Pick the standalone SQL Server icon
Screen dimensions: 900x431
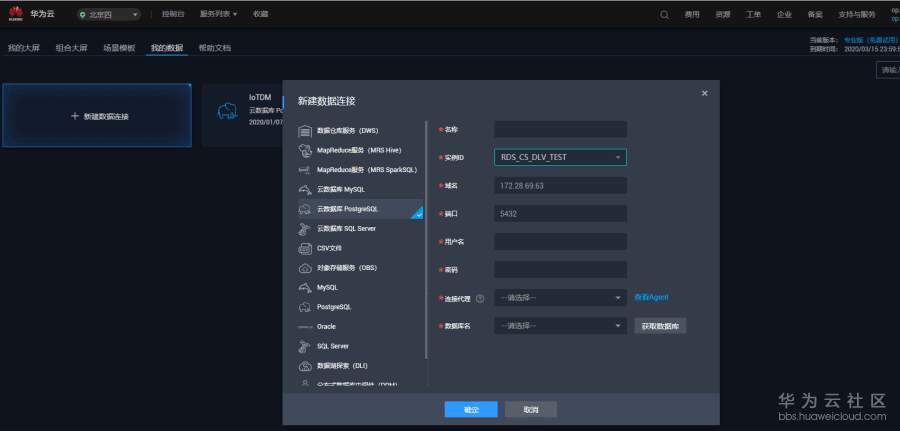coord(305,346)
